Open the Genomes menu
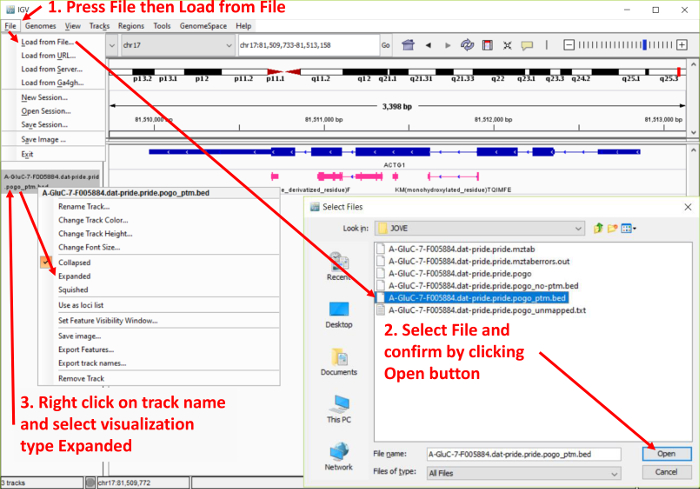 tap(41, 26)
